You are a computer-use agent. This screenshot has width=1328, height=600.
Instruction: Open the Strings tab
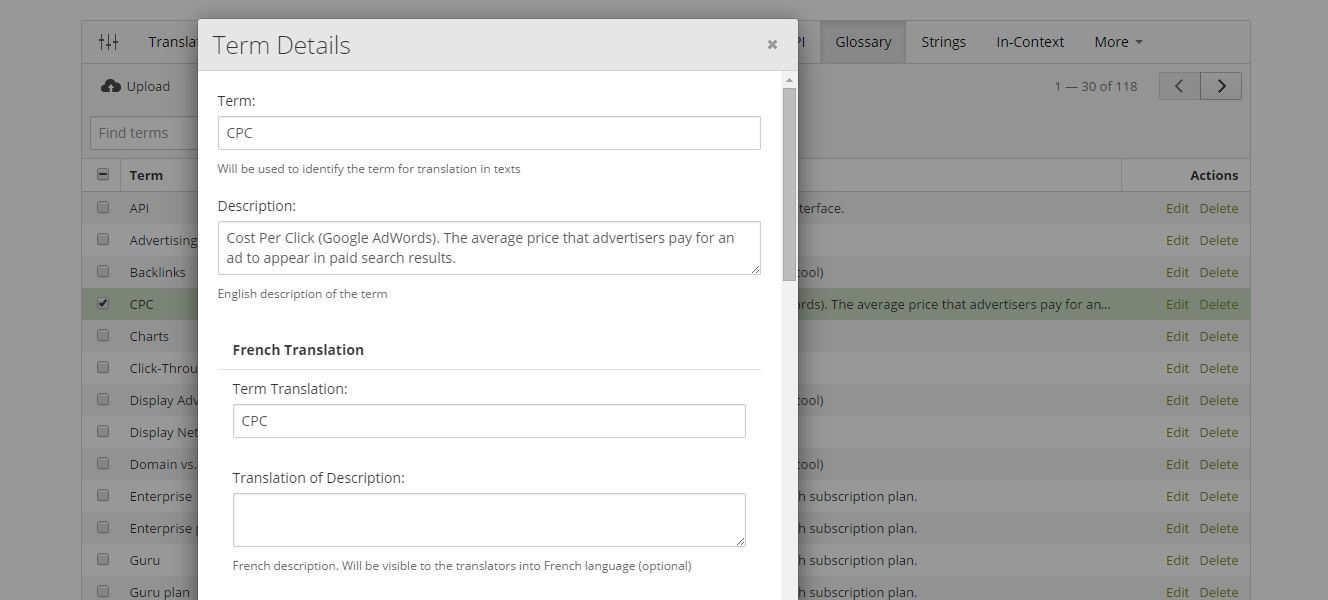(x=943, y=42)
